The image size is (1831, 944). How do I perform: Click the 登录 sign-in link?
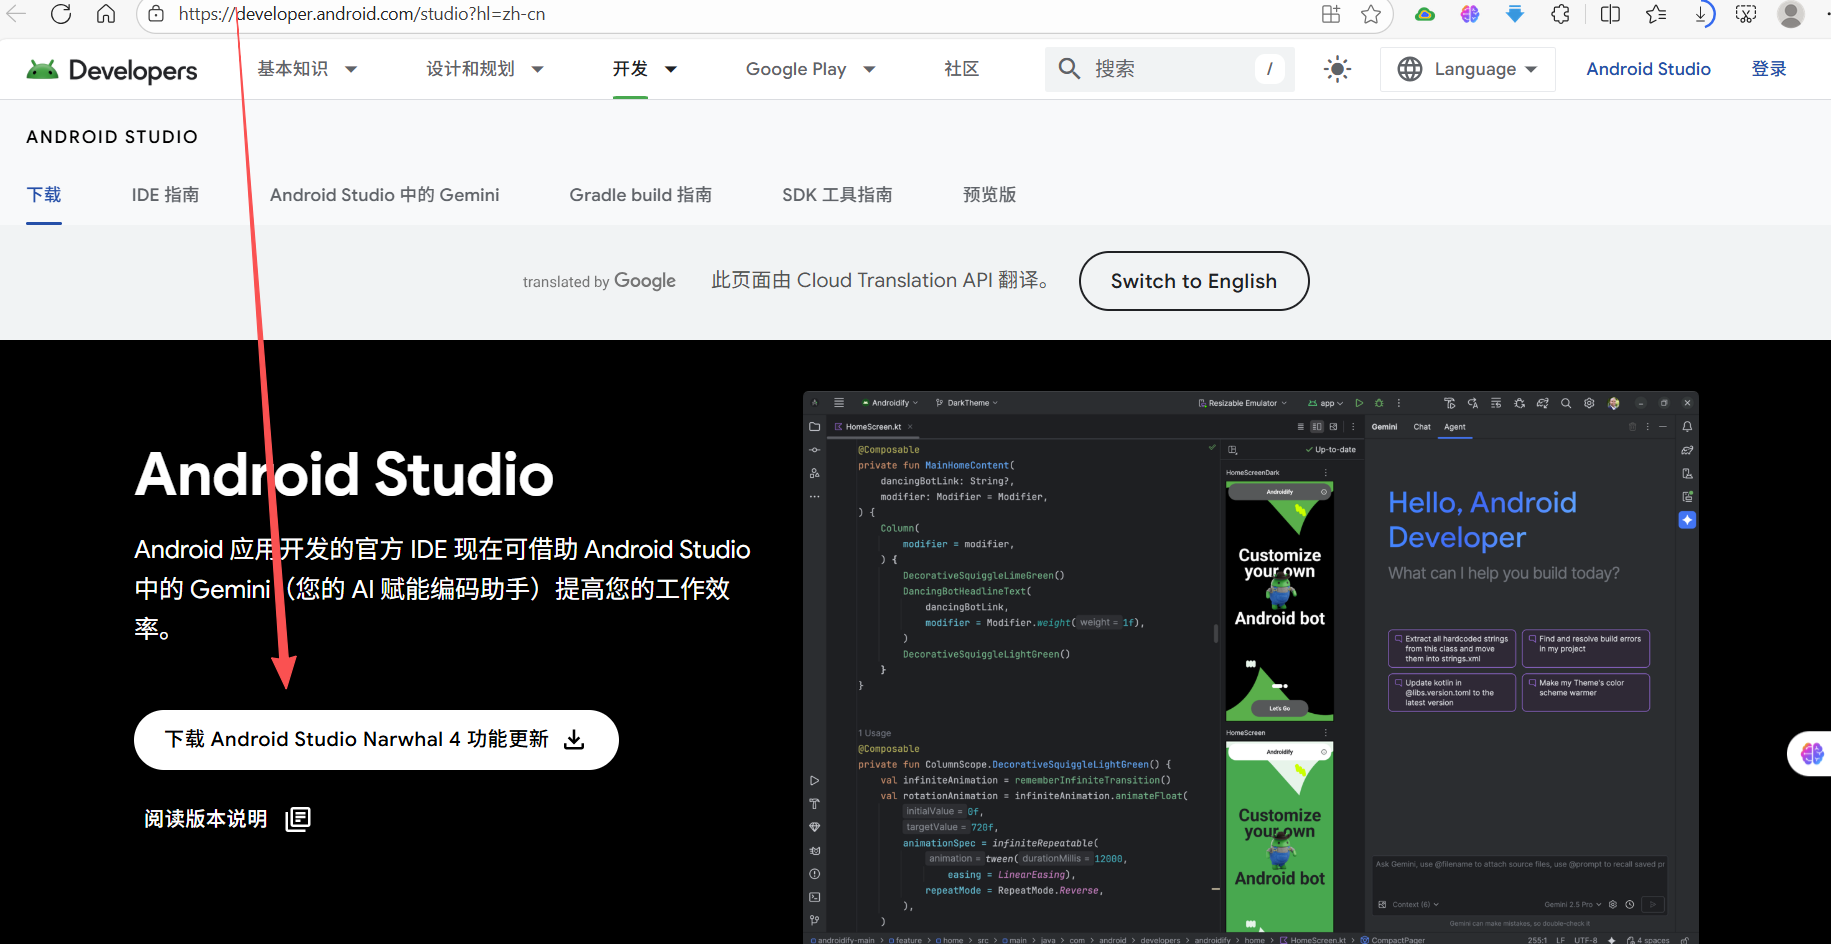tap(1769, 69)
